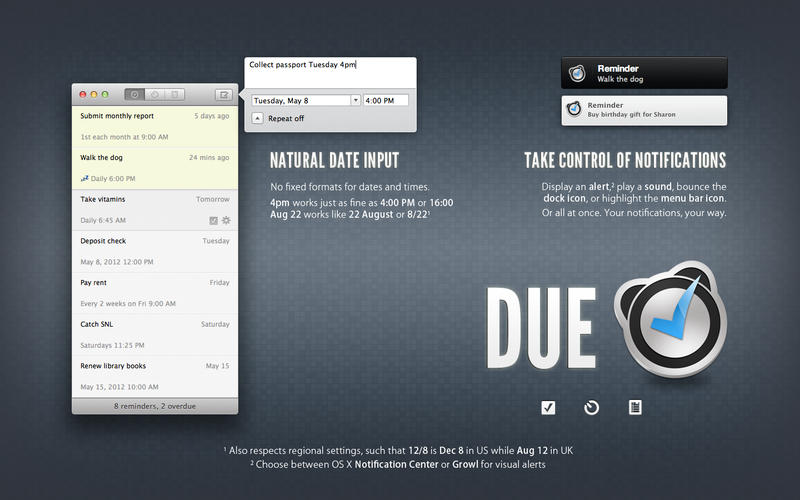Select the Take vitamins reminder title

103,199
